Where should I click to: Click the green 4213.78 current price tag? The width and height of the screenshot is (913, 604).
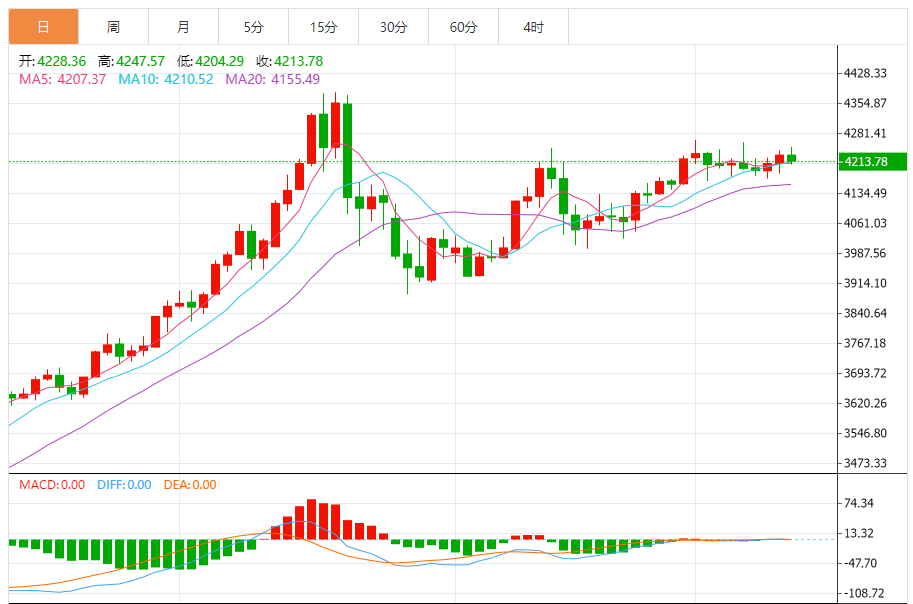click(x=872, y=162)
